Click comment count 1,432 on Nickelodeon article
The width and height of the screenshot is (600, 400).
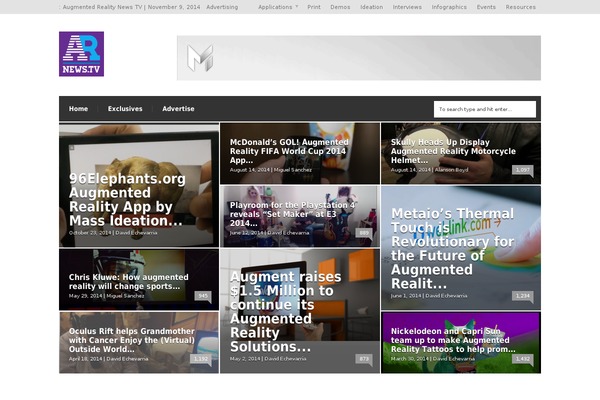coord(522,359)
